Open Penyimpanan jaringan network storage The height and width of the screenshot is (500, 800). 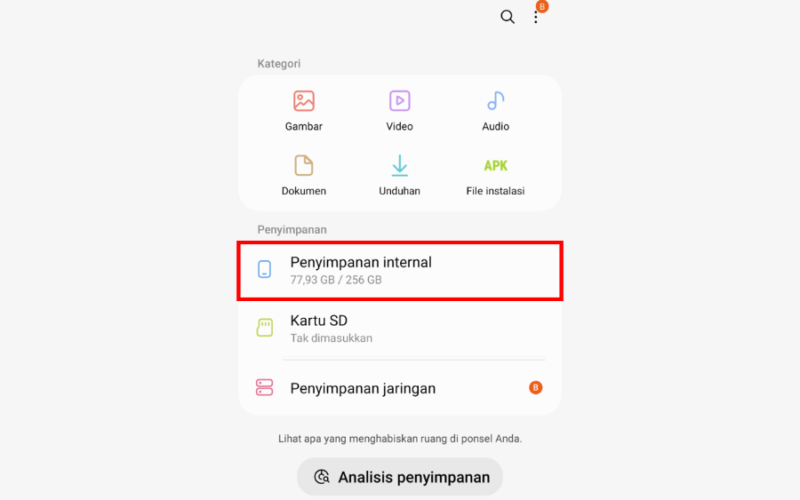[400, 388]
